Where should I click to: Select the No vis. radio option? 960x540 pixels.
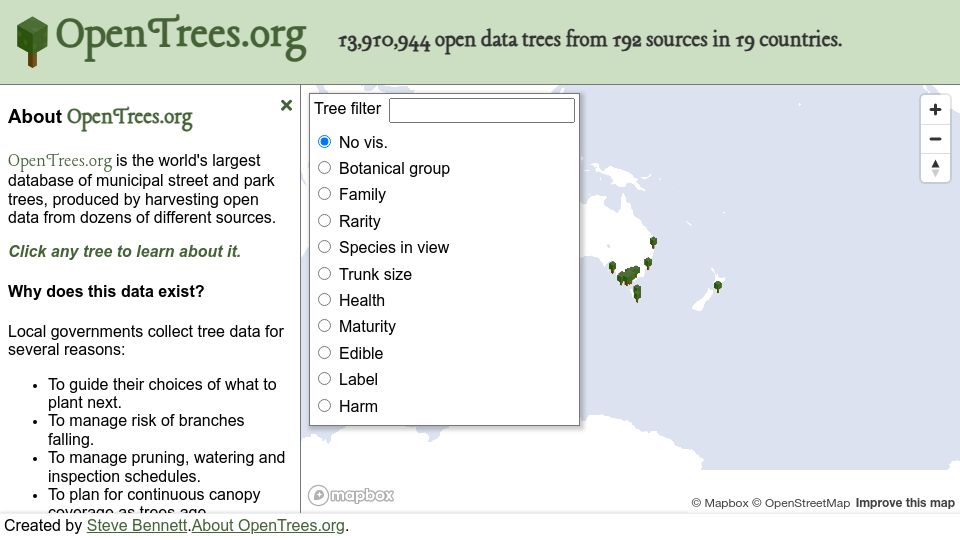point(324,142)
